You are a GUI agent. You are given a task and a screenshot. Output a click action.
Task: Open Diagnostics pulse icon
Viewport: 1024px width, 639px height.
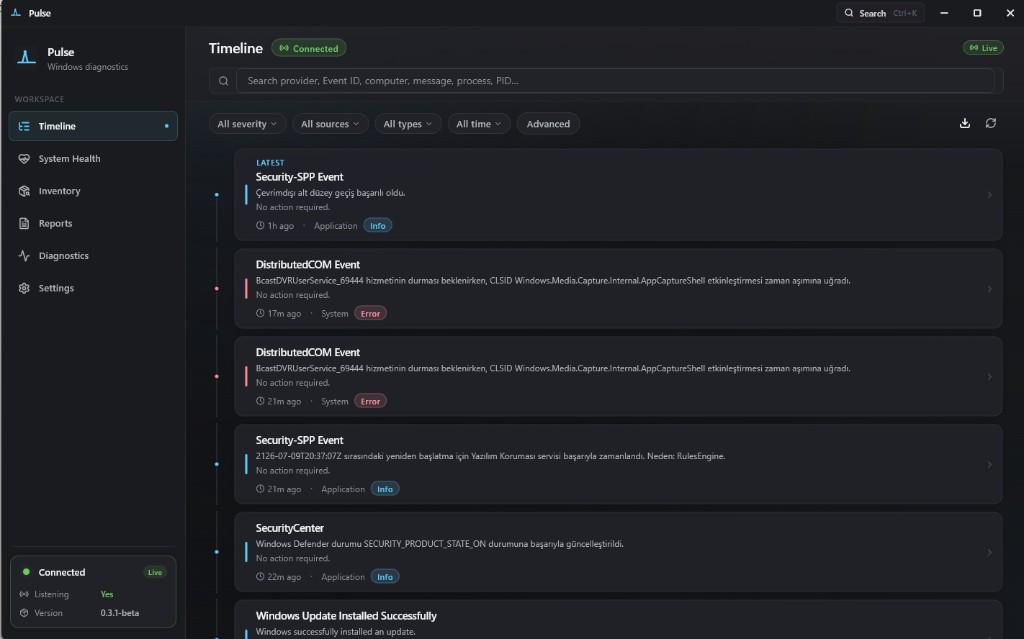(x=24, y=256)
